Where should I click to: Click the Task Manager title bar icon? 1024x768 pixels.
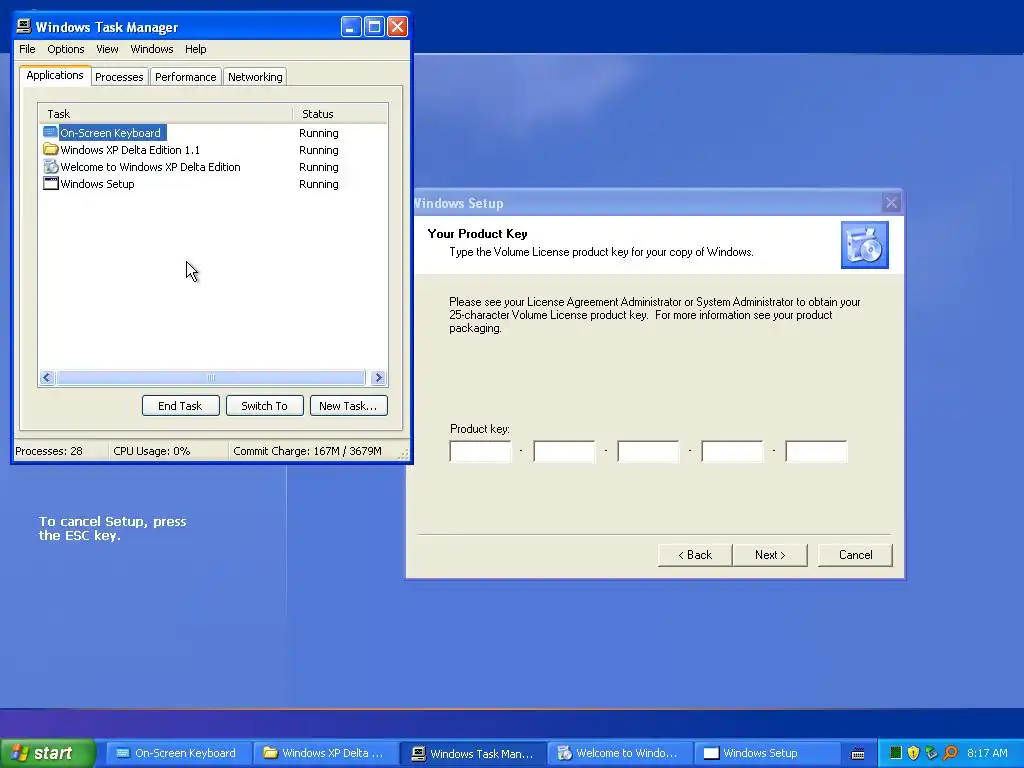(x=24, y=27)
